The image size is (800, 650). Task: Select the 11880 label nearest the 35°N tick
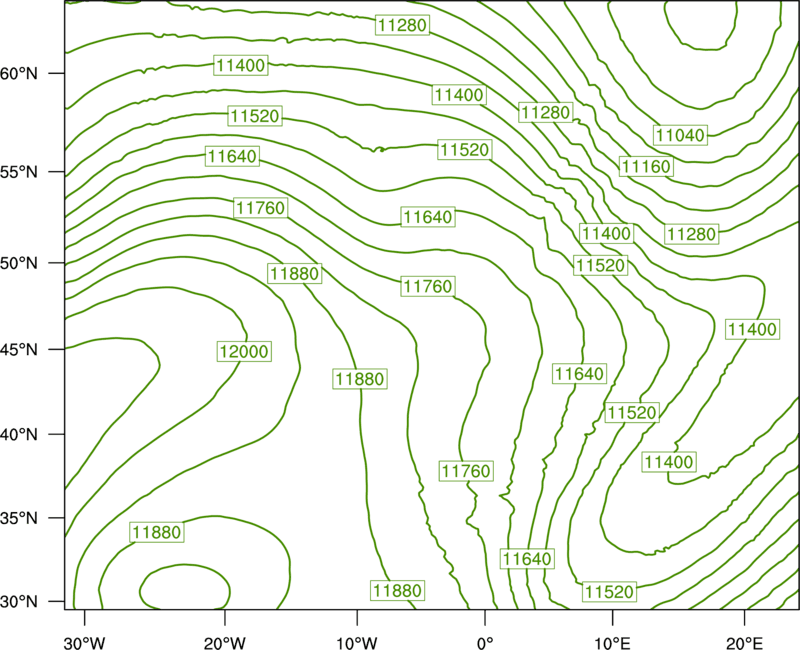click(x=157, y=533)
